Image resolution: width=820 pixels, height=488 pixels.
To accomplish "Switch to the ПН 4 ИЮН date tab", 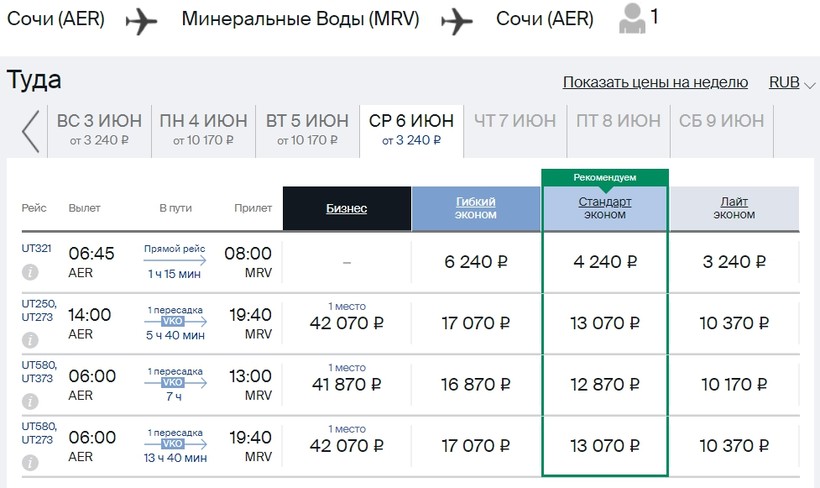I will coord(203,129).
